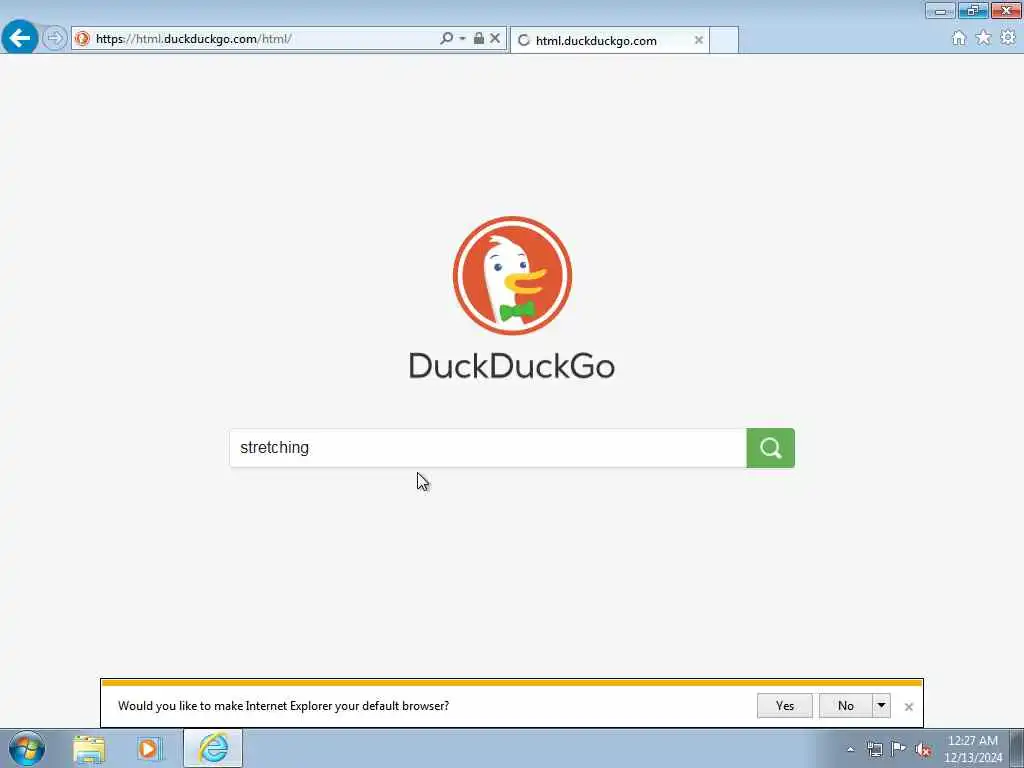Click the security lock icon in address bar

(479, 39)
